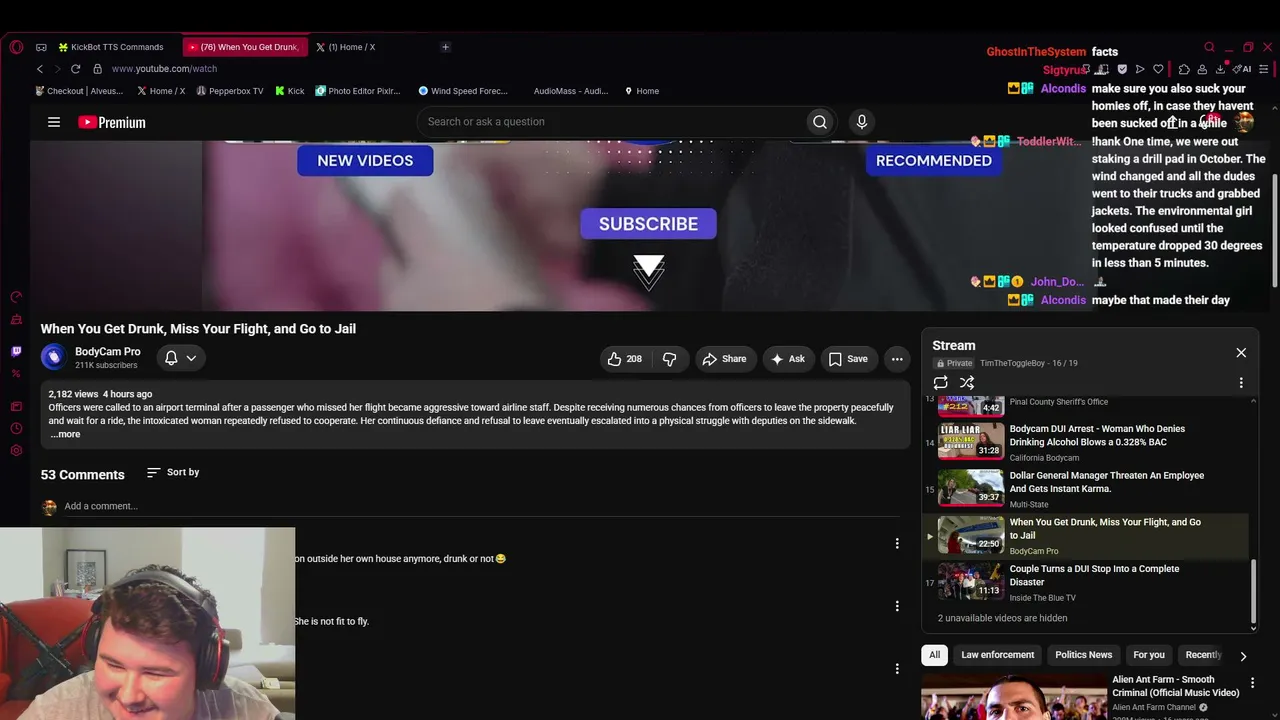The width and height of the screenshot is (1280, 720).
Task: Open the BodyCam Pro channel avatar
Action: tap(53, 357)
